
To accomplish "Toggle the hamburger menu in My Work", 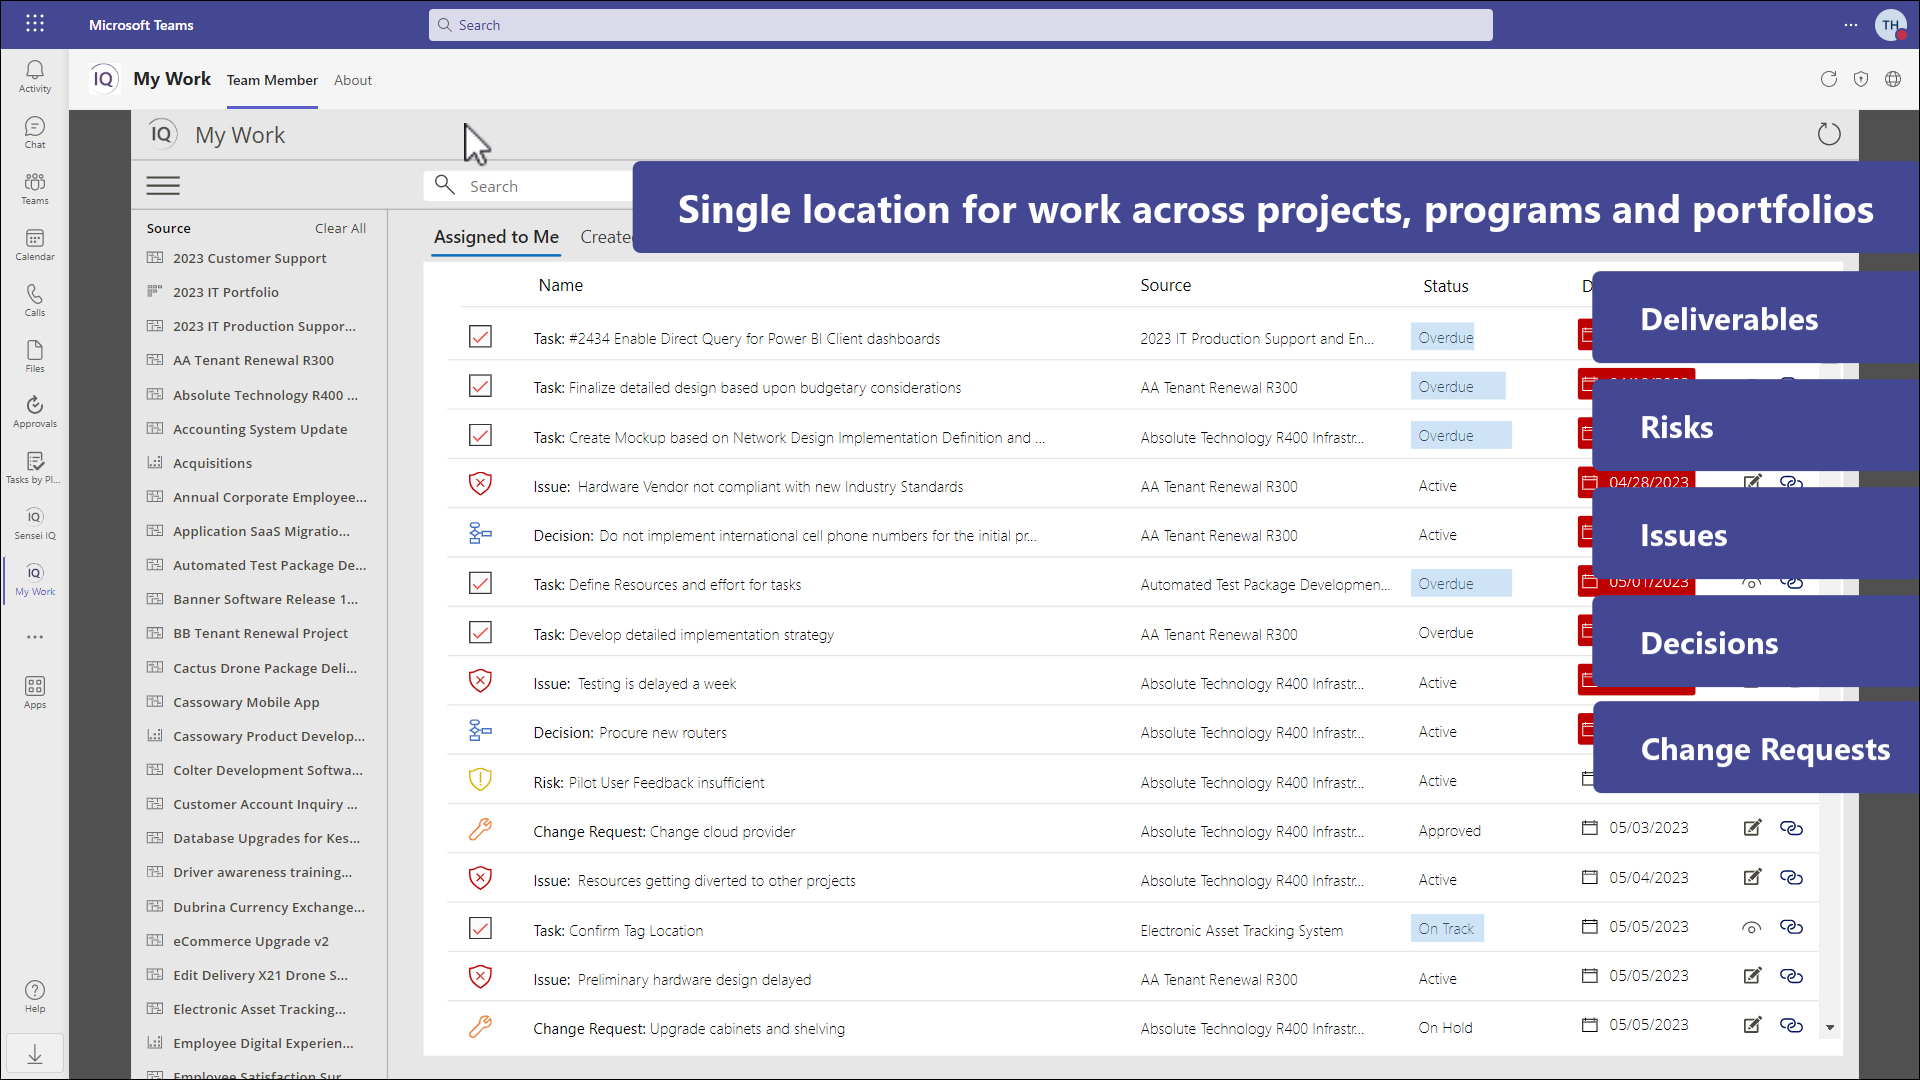I will 163,186.
